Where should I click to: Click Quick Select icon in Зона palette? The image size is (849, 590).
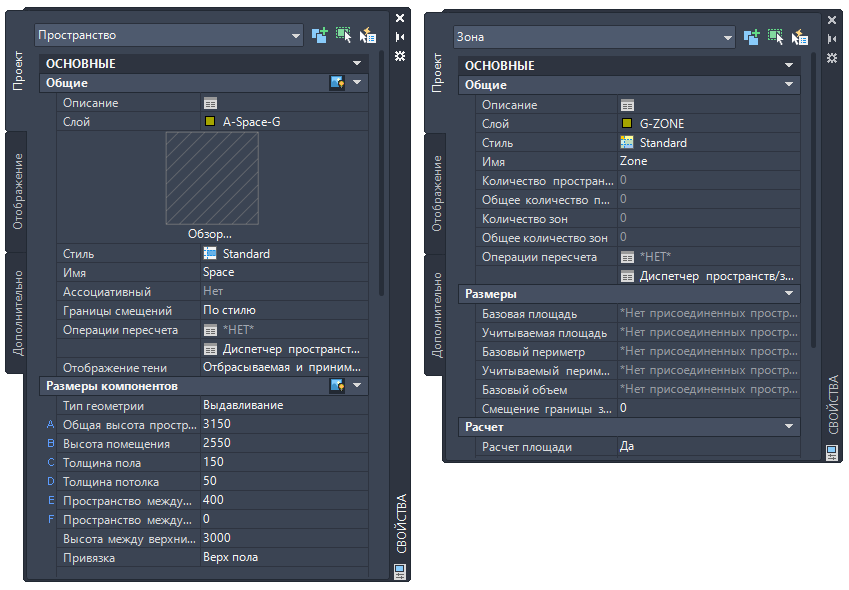tap(800, 37)
